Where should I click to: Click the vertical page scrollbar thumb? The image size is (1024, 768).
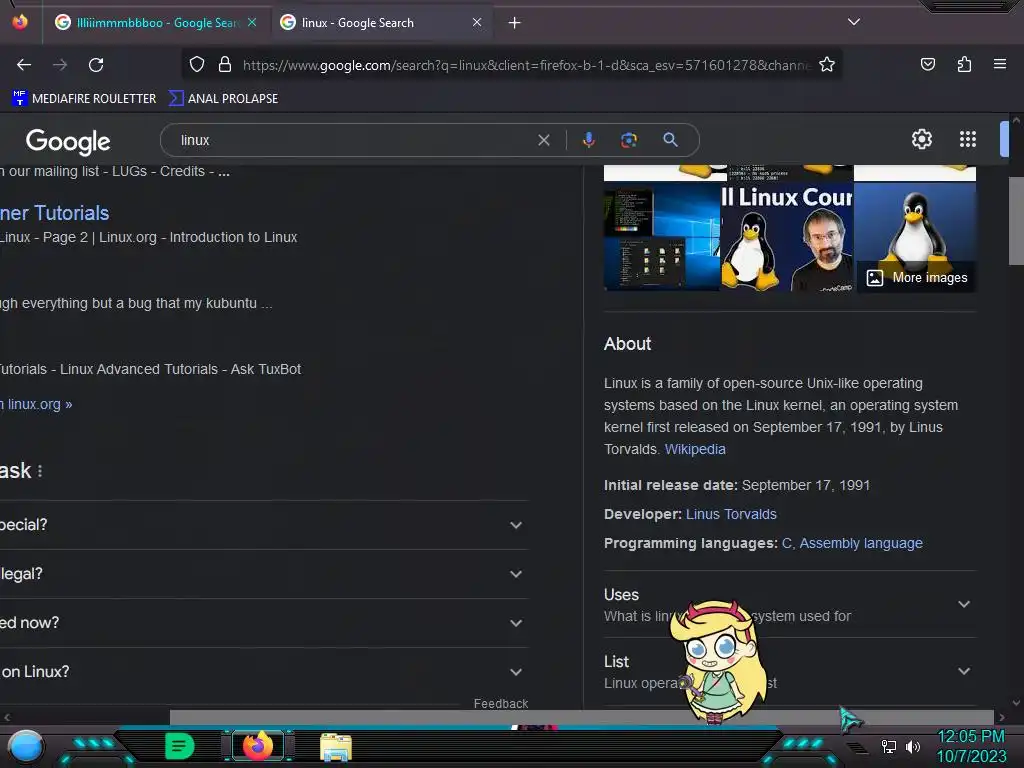(x=1016, y=219)
